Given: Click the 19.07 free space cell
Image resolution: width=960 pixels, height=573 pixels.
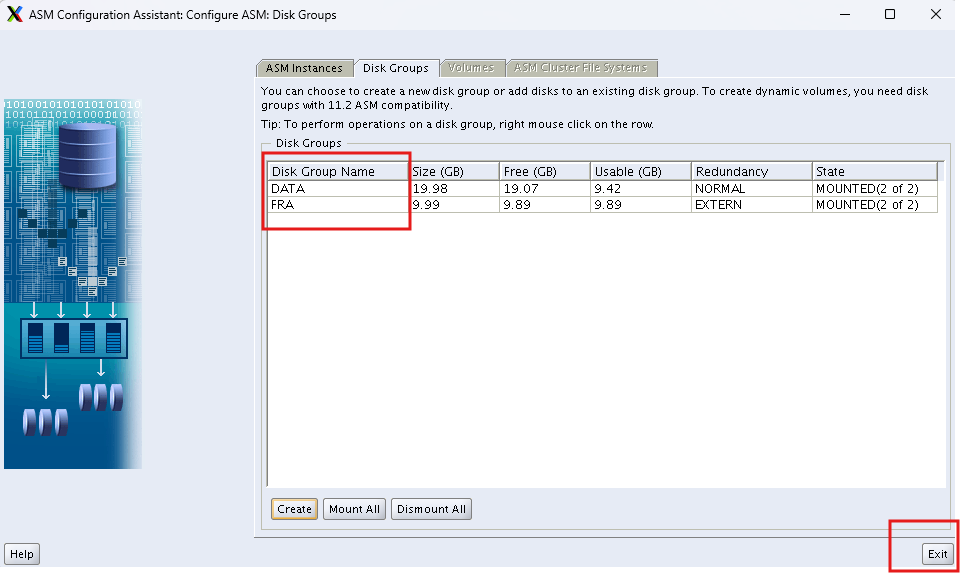Looking at the screenshot, I should coord(545,189).
